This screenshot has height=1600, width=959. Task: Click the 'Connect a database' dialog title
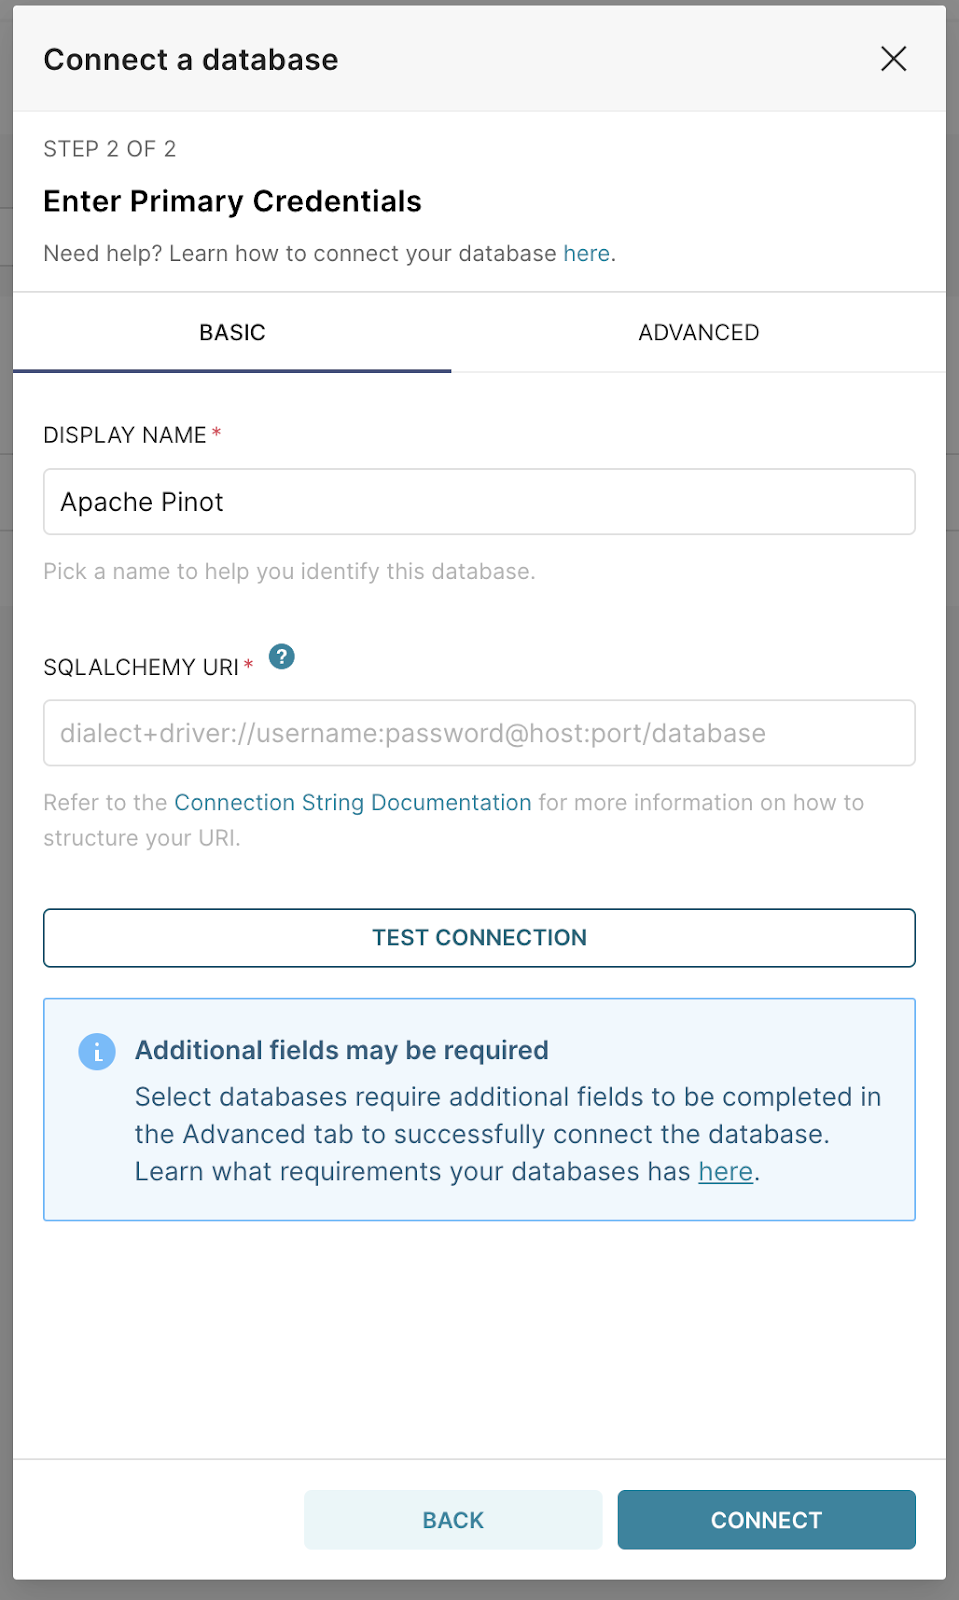(191, 60)
